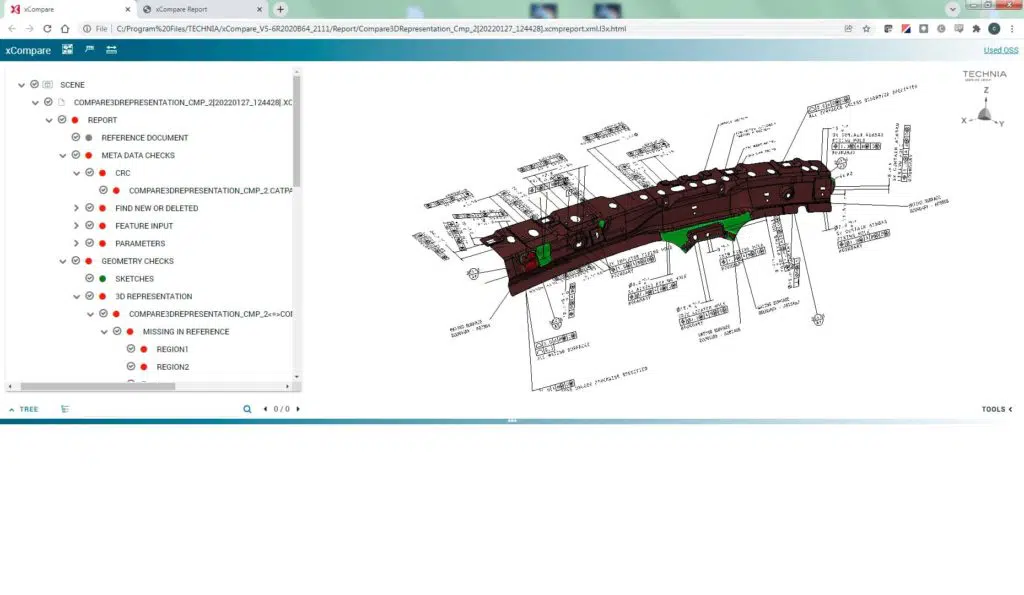The height and width of the screenshot is (595, 1024).
Task: Bookmark this page with the star
Action: click(867, 29)
